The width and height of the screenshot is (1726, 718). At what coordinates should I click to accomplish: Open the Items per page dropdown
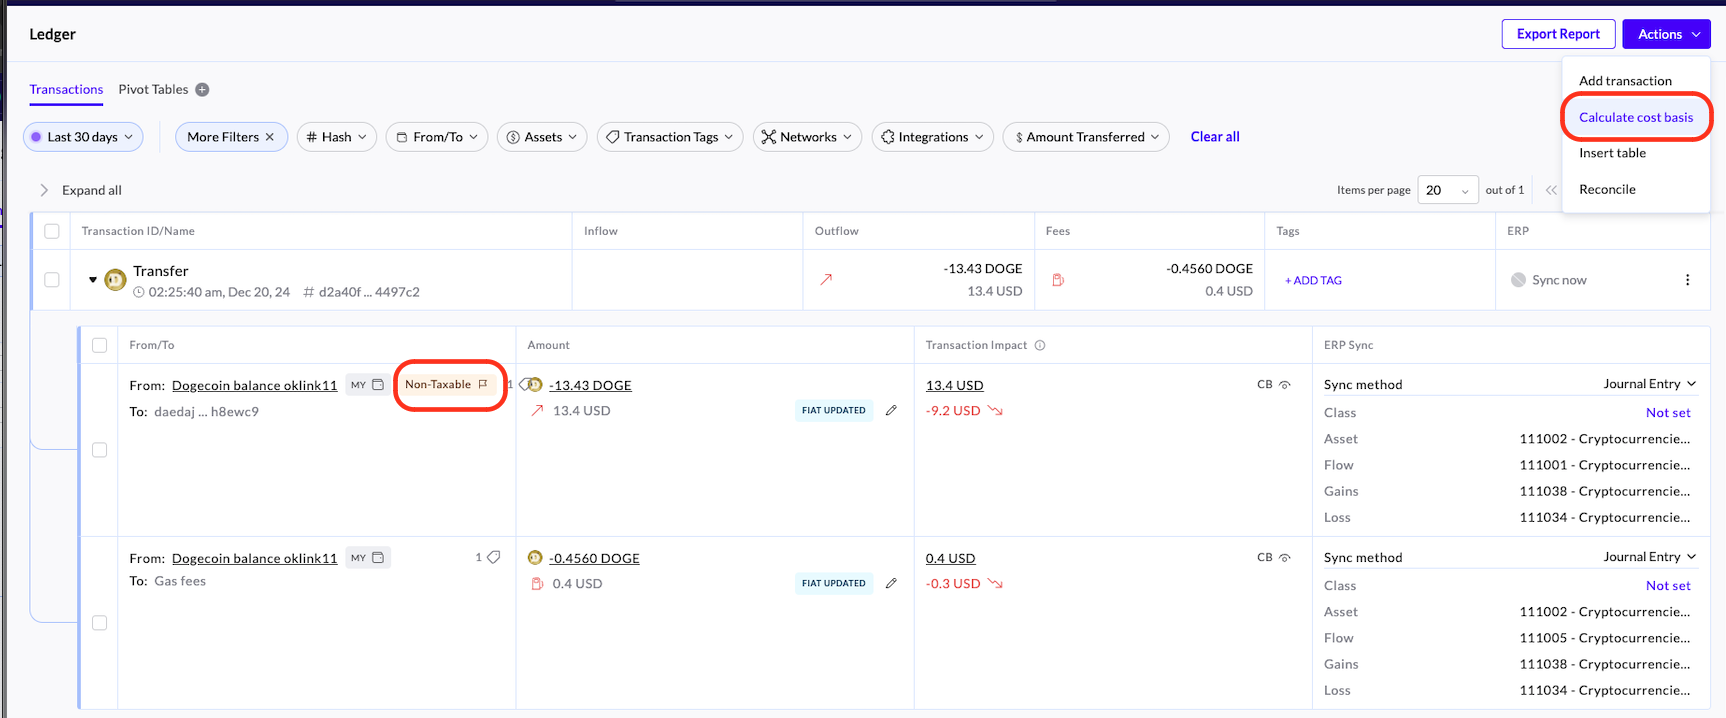(1446, 190)
